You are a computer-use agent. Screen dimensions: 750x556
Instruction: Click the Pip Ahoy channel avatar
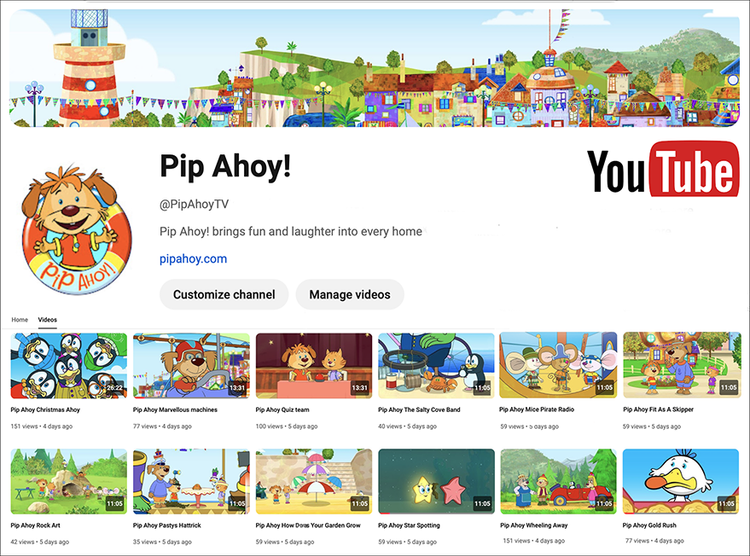coord(76,230)
